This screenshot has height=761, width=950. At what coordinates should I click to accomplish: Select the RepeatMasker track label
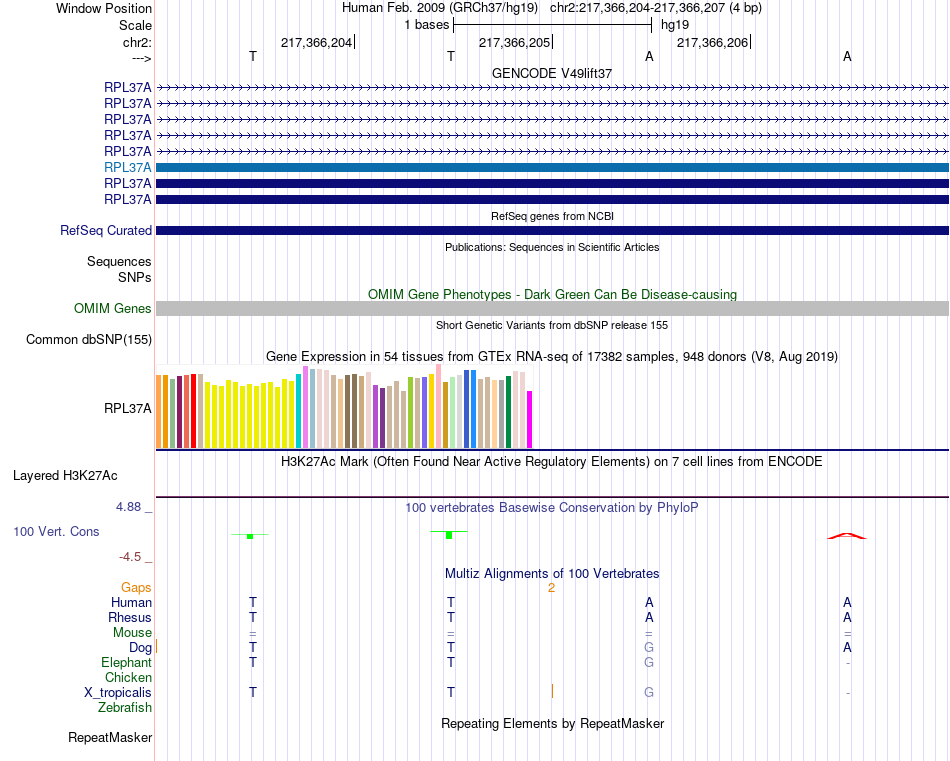click(110, 737)
